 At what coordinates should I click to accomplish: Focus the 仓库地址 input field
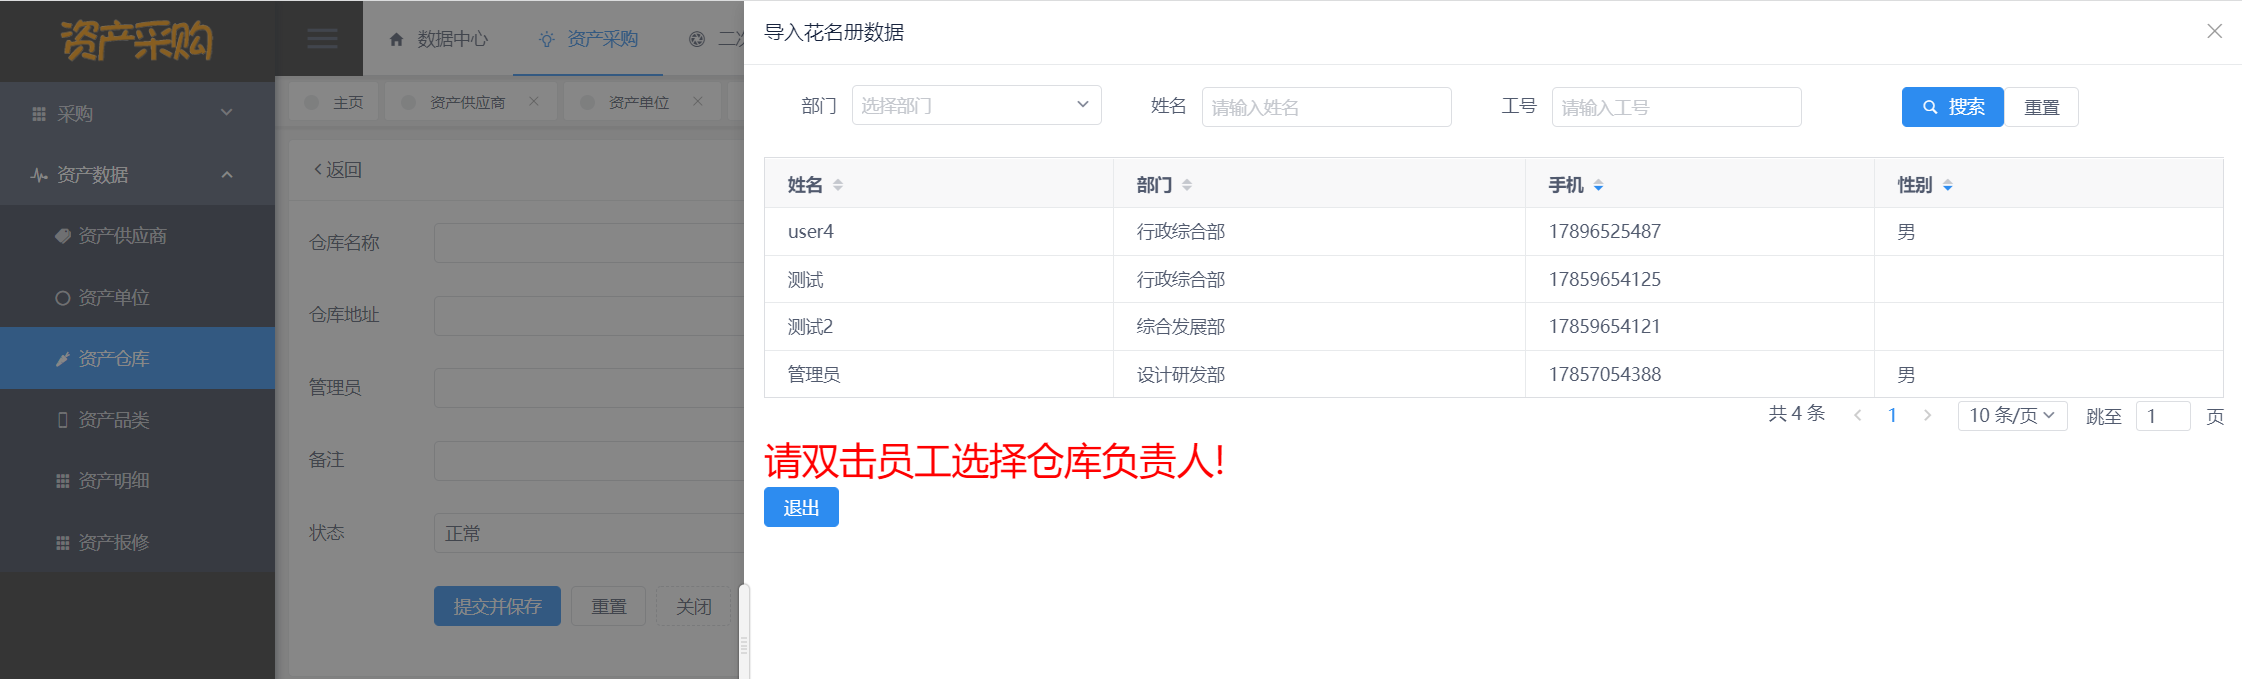pyautogui.click(x=589, y=315)
